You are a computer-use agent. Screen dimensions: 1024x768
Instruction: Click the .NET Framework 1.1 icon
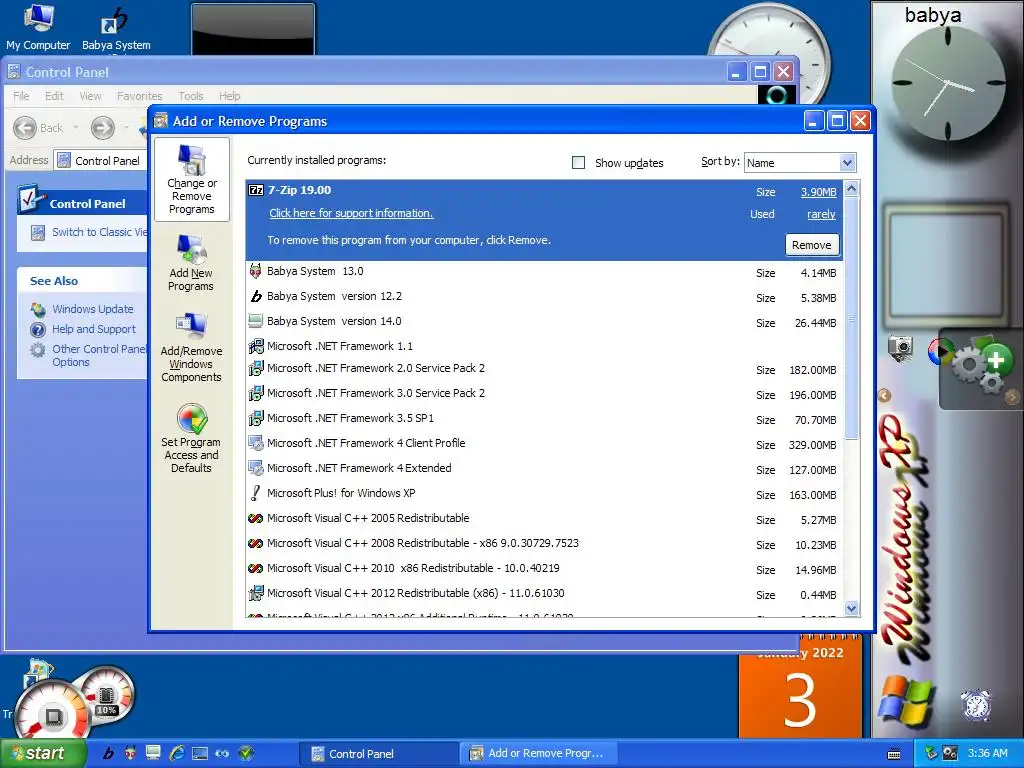(x=256, y=346)
